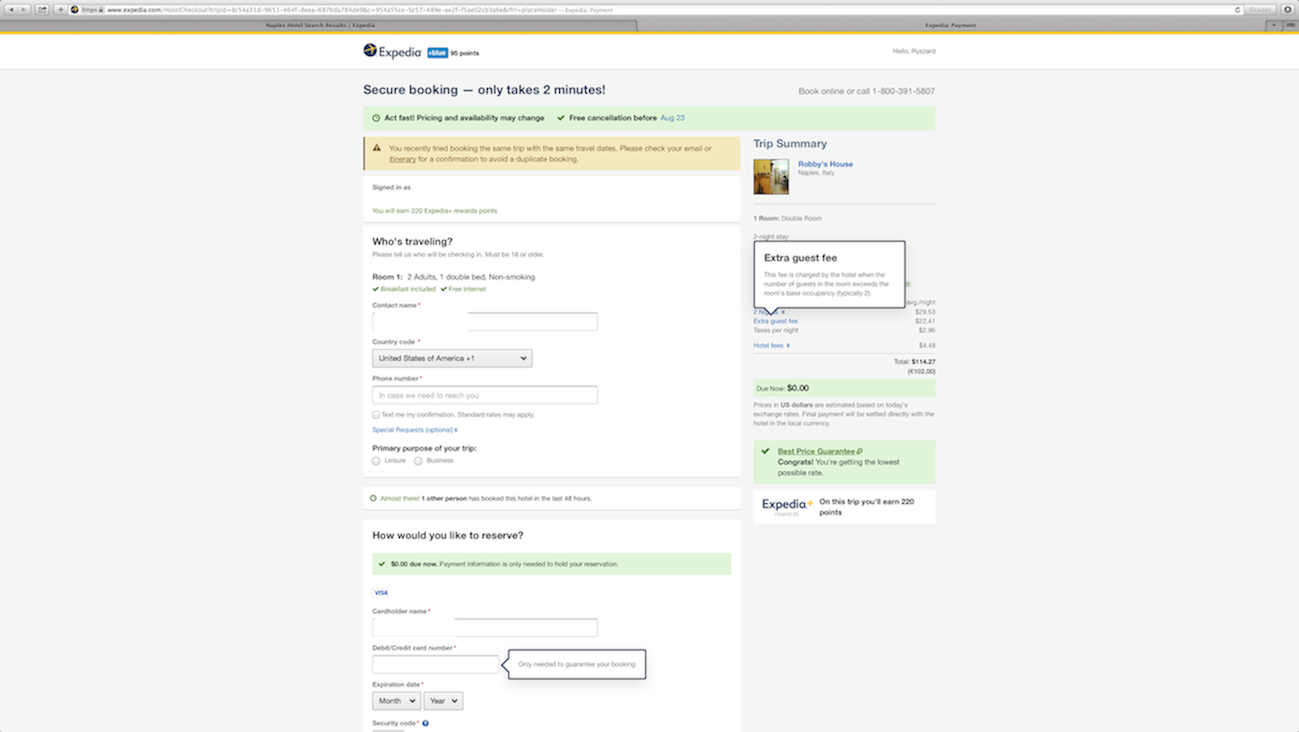Screen dimensions: 1299x732
Task: Click the Aug 23 cancellation date link
Action: 672,118
